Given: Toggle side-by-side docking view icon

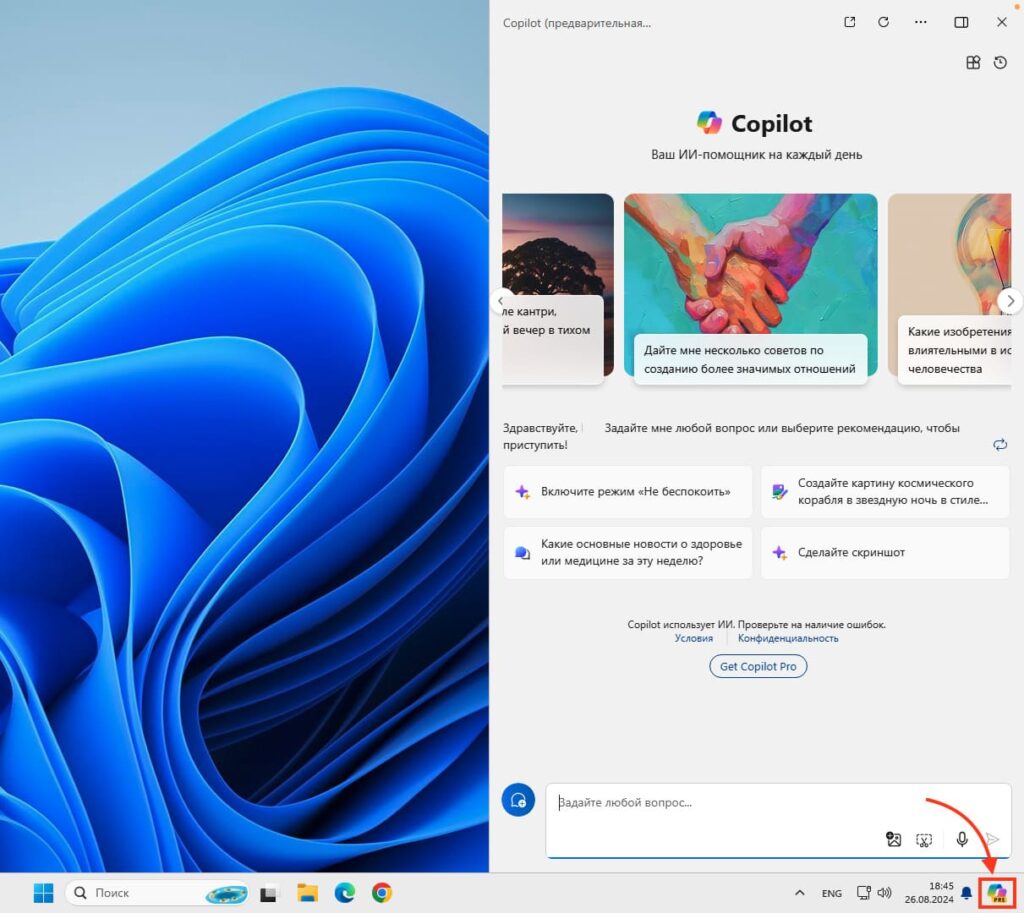Looking at the screenshot, I should coord(961,22).
